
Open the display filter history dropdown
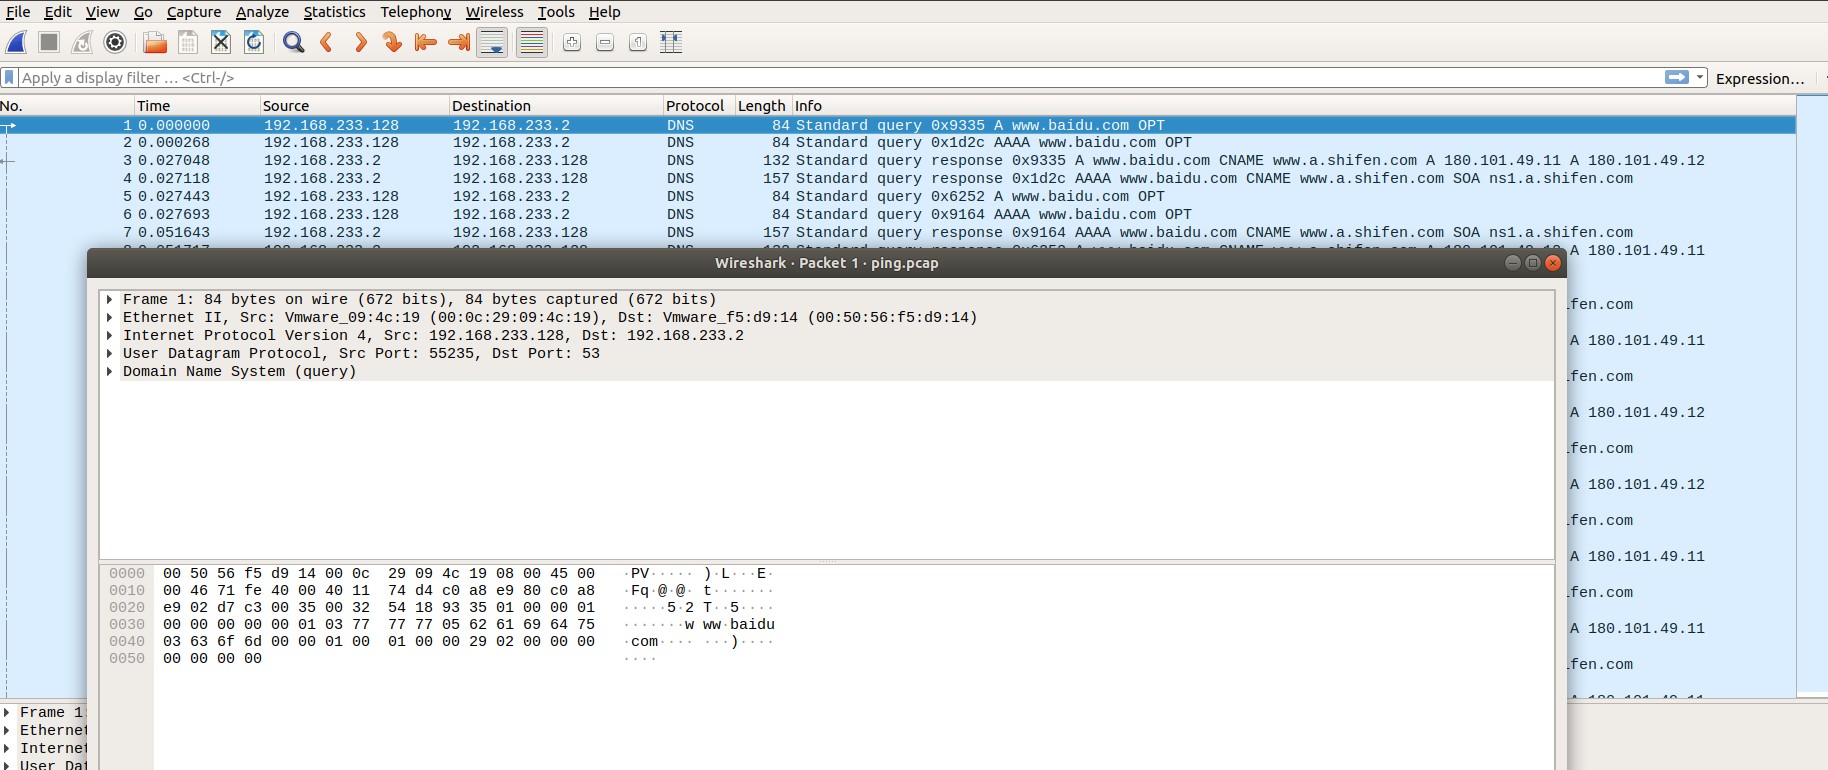tap(1700, 77)
